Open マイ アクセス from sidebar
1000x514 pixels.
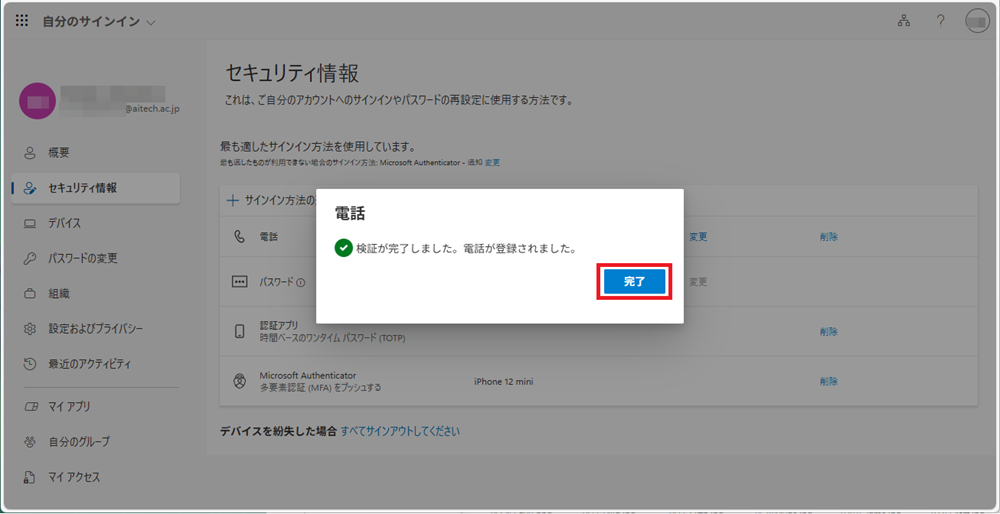(x=74, y=477)
